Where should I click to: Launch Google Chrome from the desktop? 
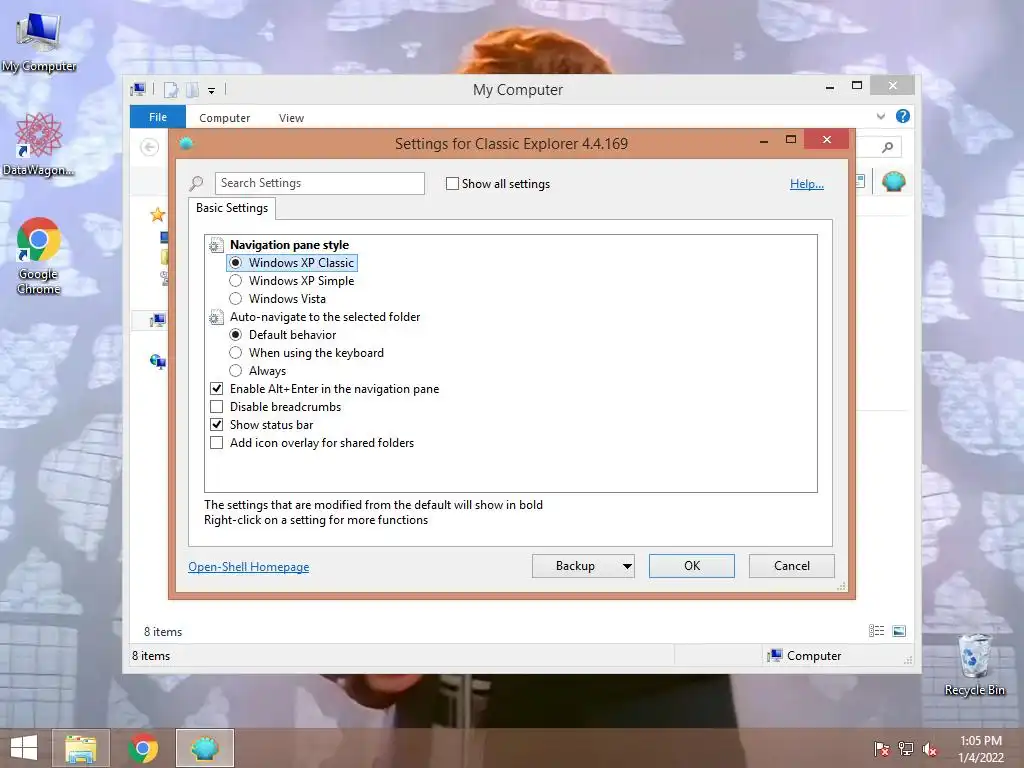tap(39, 256)
